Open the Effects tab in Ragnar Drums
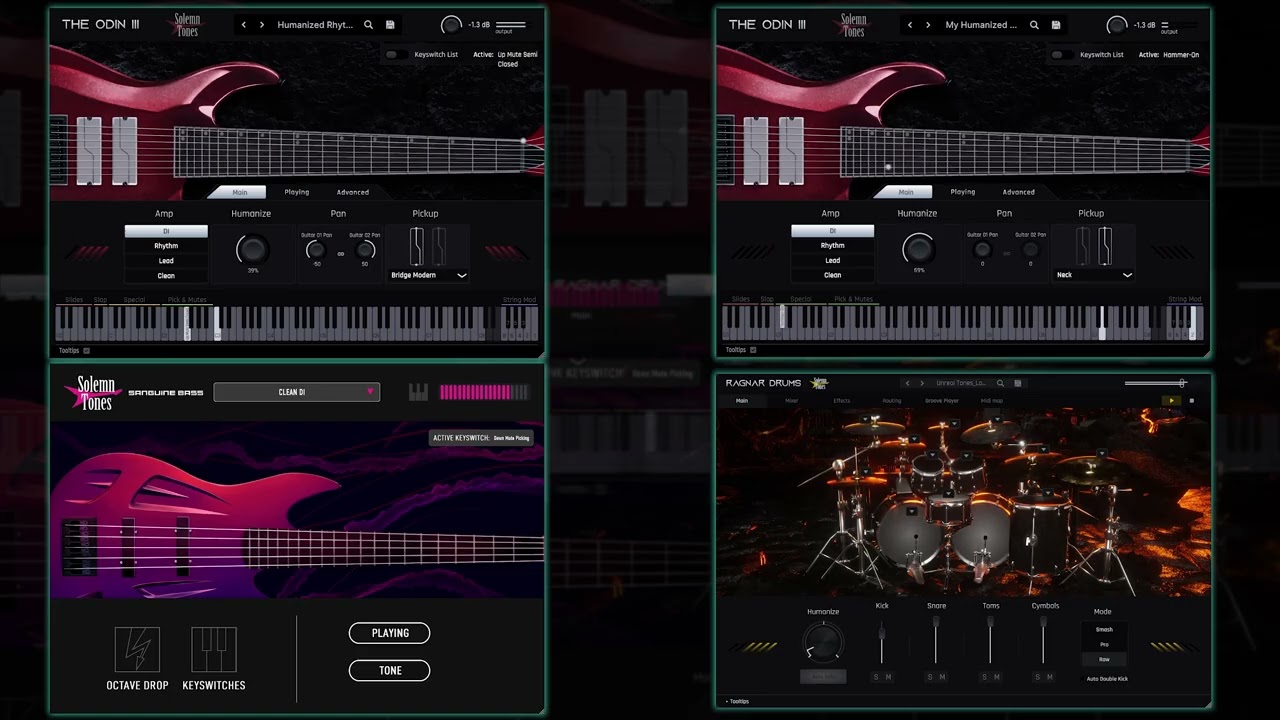1280x720 pixels. [x=842, y=401]
